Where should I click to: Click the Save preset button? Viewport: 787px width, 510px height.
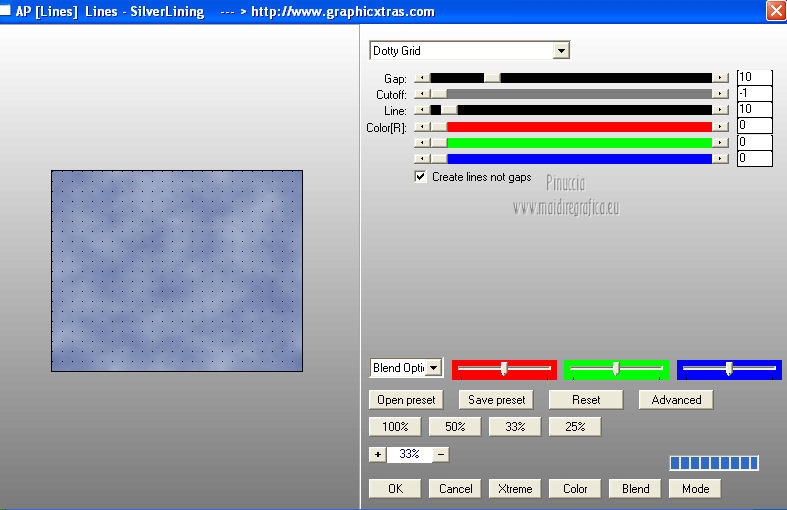[496, 400]
